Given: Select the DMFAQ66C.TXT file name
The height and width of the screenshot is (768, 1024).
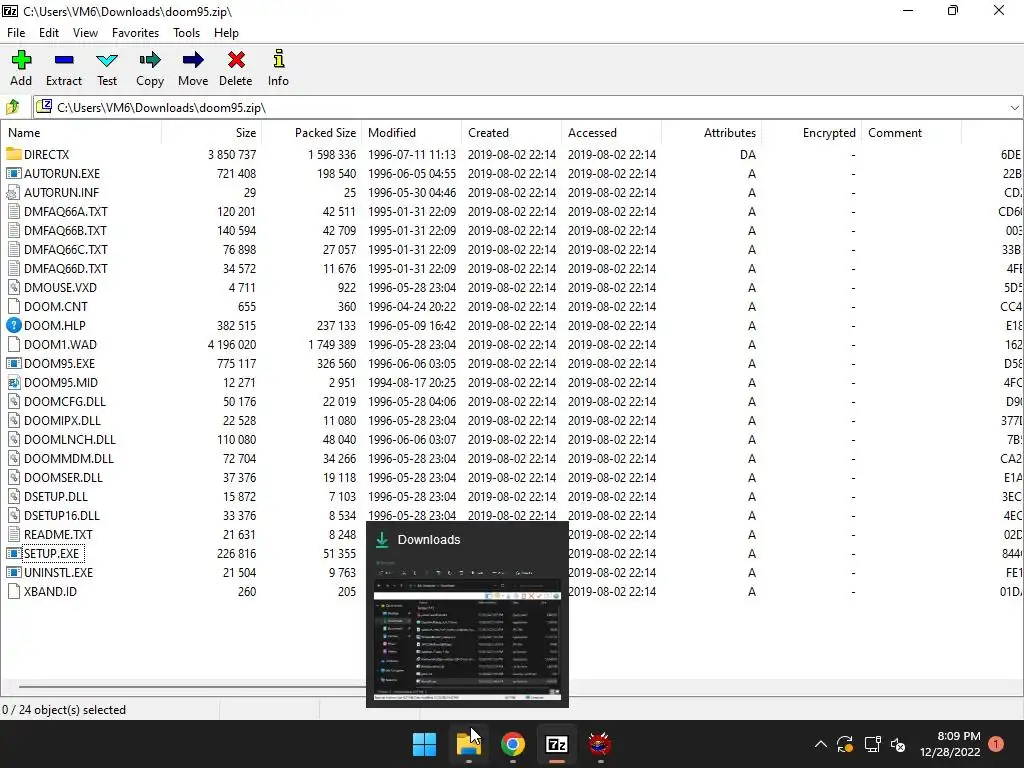Looking at the screenshot, I should pyautogui.click(x=65, y=249).
